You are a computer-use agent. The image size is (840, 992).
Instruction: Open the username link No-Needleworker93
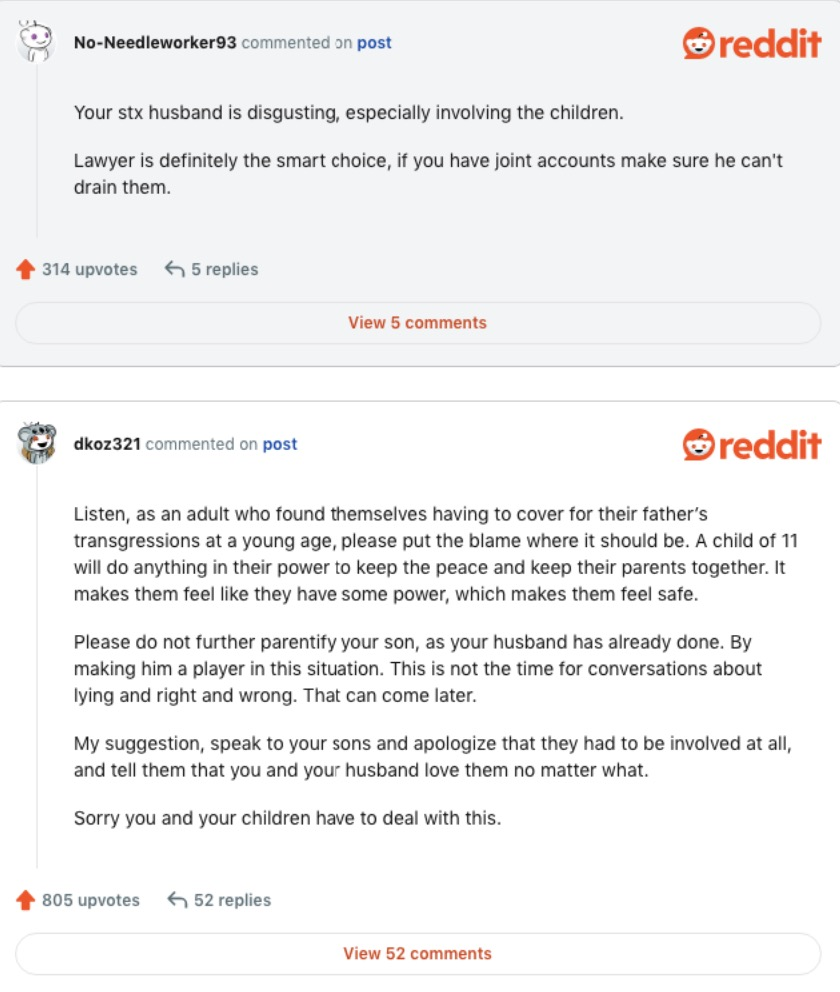[155, 43]
